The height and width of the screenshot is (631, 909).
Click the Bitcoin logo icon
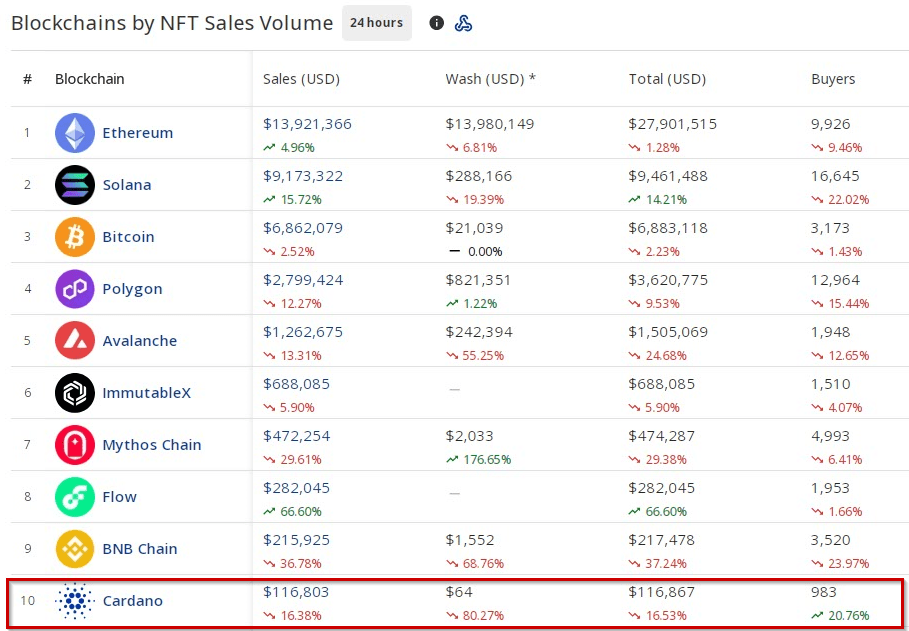pyautogui.click(x=75, y=237)
